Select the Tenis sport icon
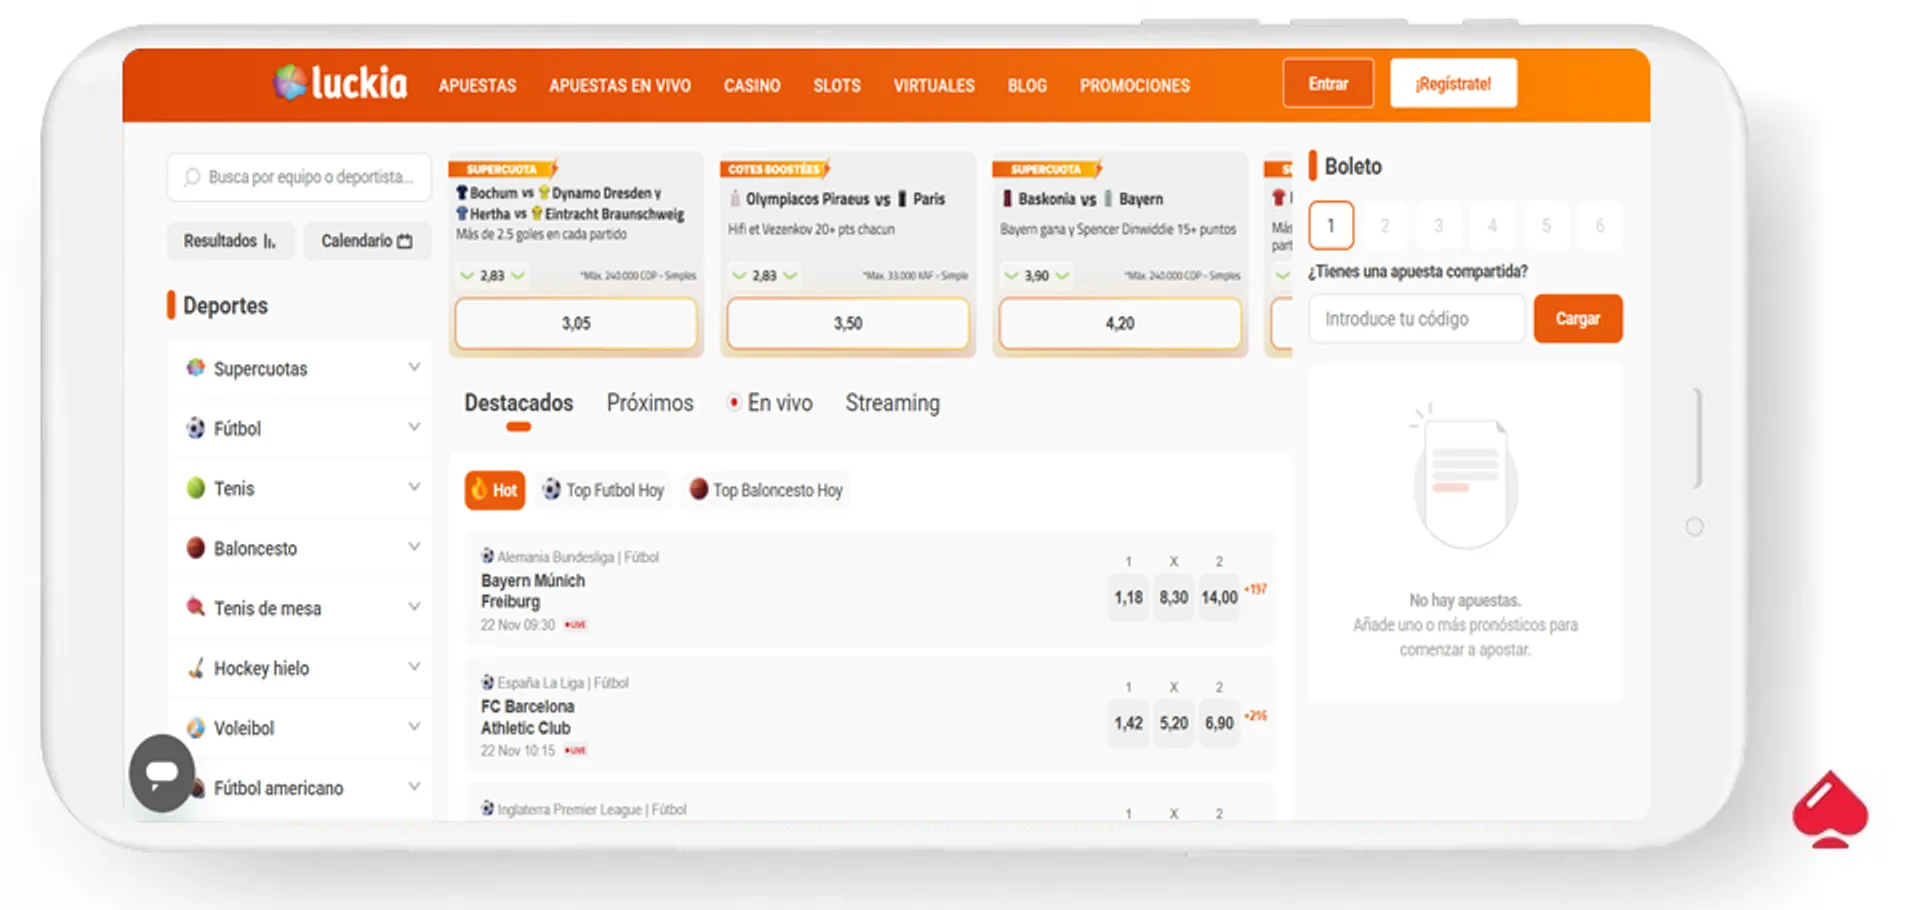This screenshot has height=910, width=1920. click(196, 488)
